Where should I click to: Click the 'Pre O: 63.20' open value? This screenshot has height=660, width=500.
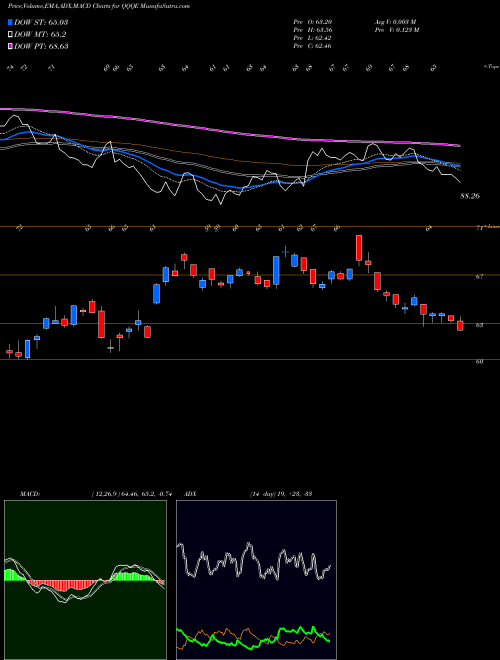312,22
